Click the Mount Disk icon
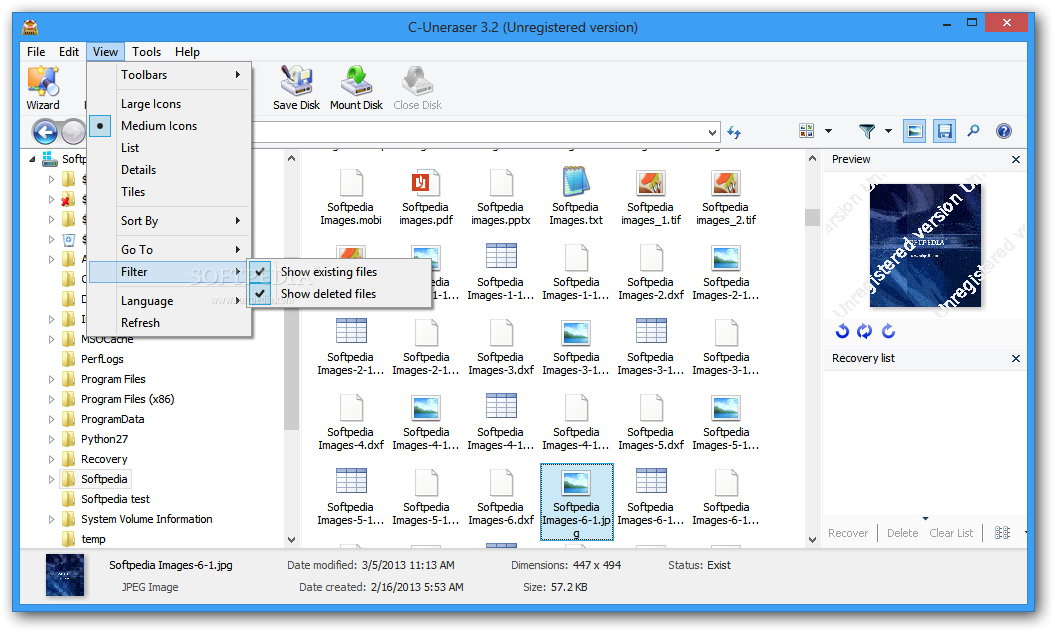The height and width of the screenshot is (632, 1055). 356,87
